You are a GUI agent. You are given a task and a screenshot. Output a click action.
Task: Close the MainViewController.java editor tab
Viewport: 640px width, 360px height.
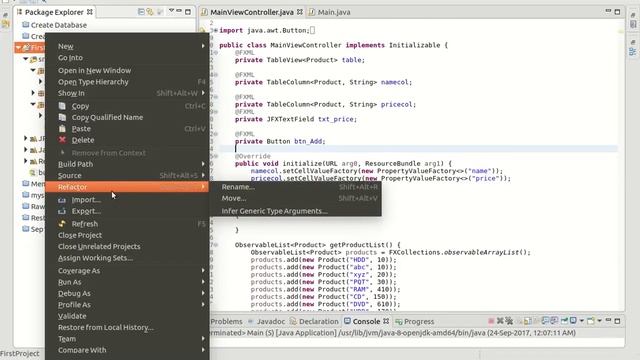[x=300, y=12]
